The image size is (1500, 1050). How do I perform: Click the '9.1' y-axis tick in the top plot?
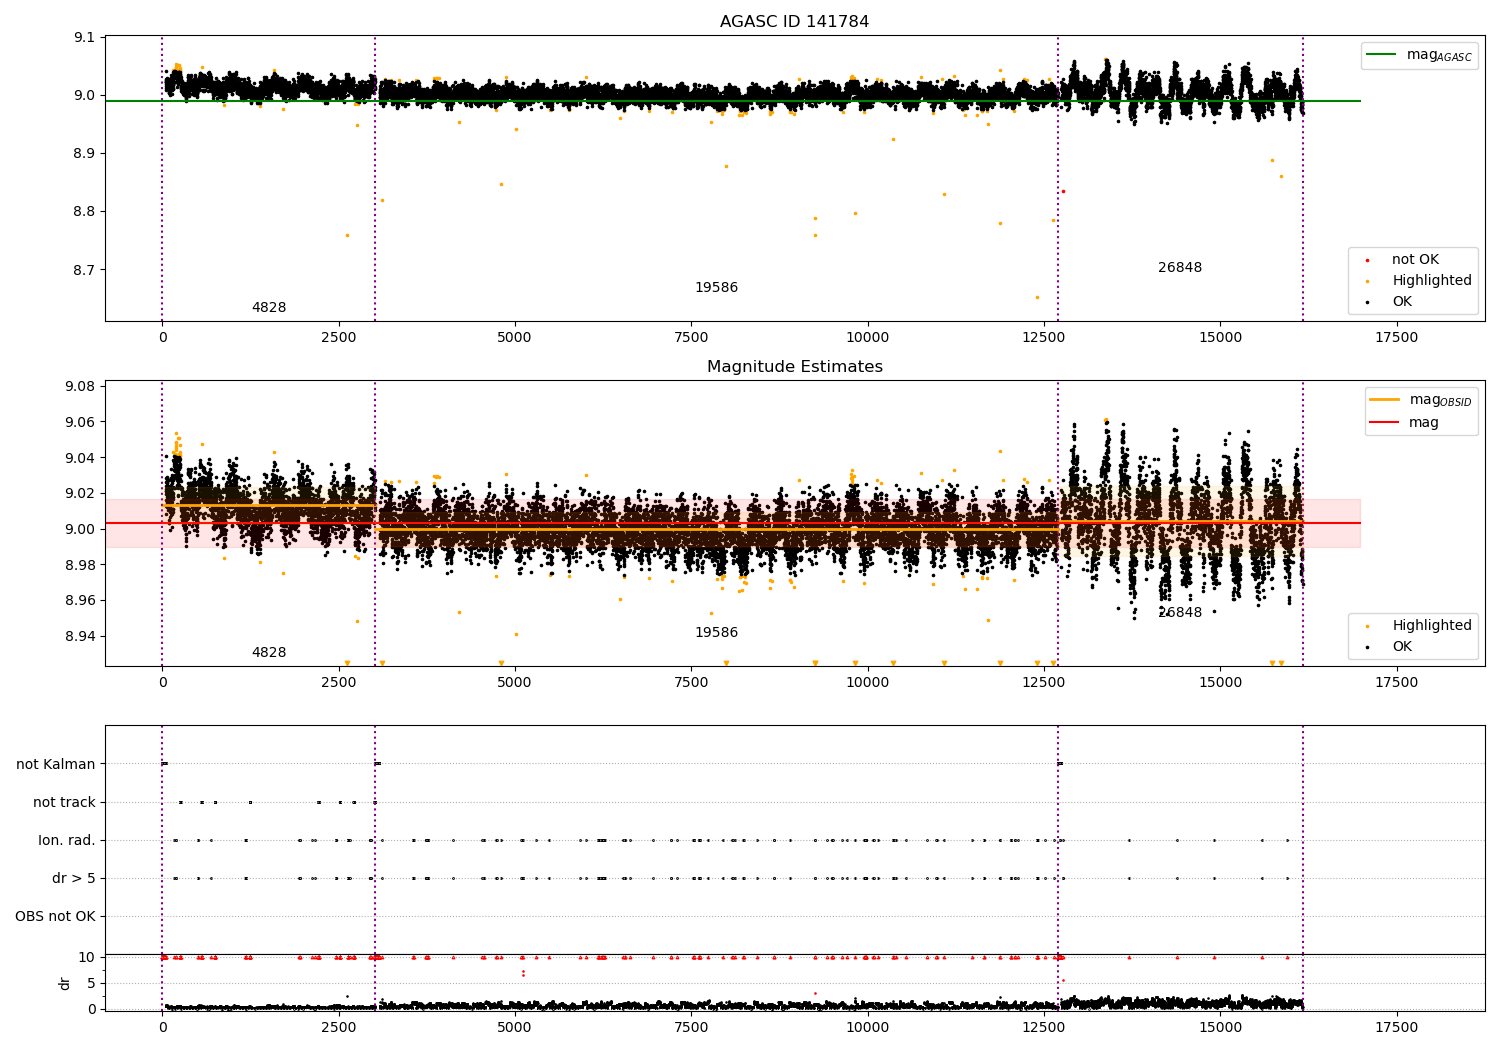tap(84, 38)
